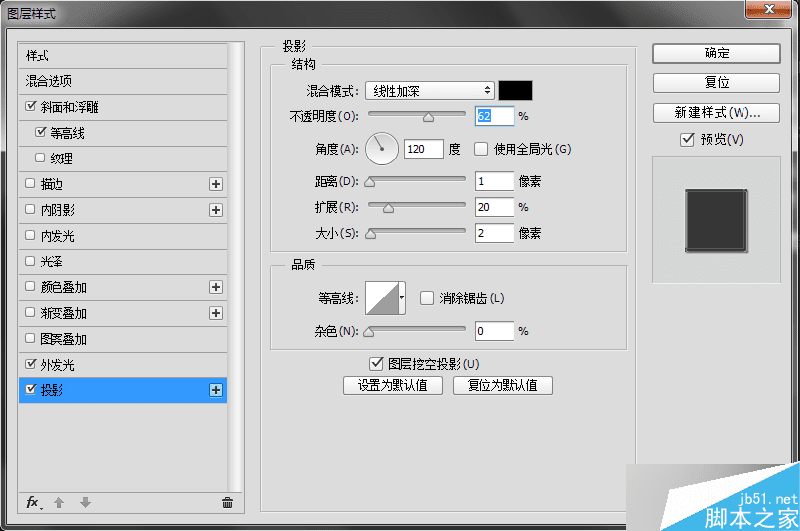800x531 pixels.
Task: Click the 等高线 contour thumbnail in 品质
Action: (x=382, y=298)
